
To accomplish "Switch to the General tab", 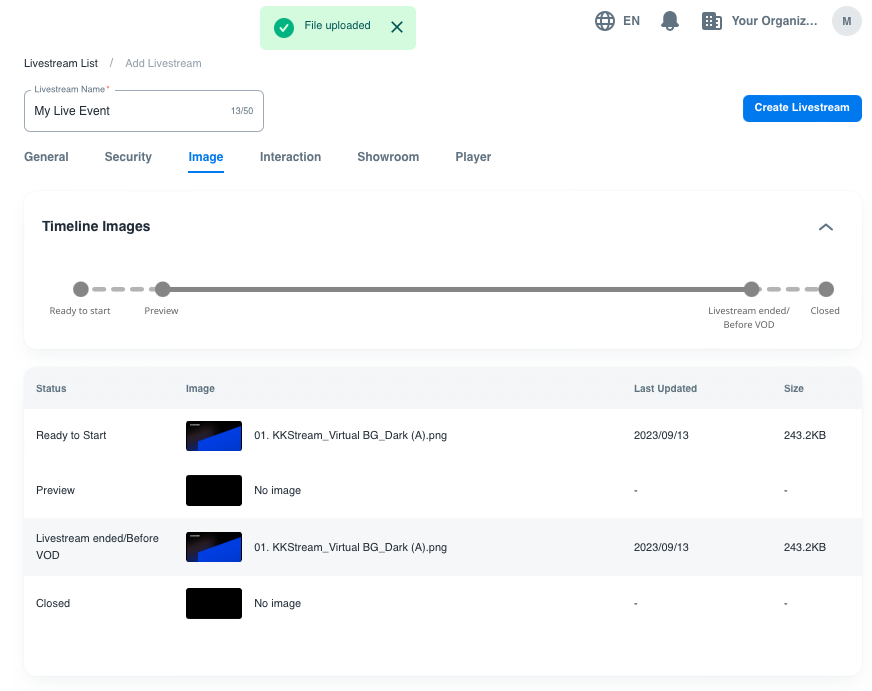I will (x=46, y=157).
